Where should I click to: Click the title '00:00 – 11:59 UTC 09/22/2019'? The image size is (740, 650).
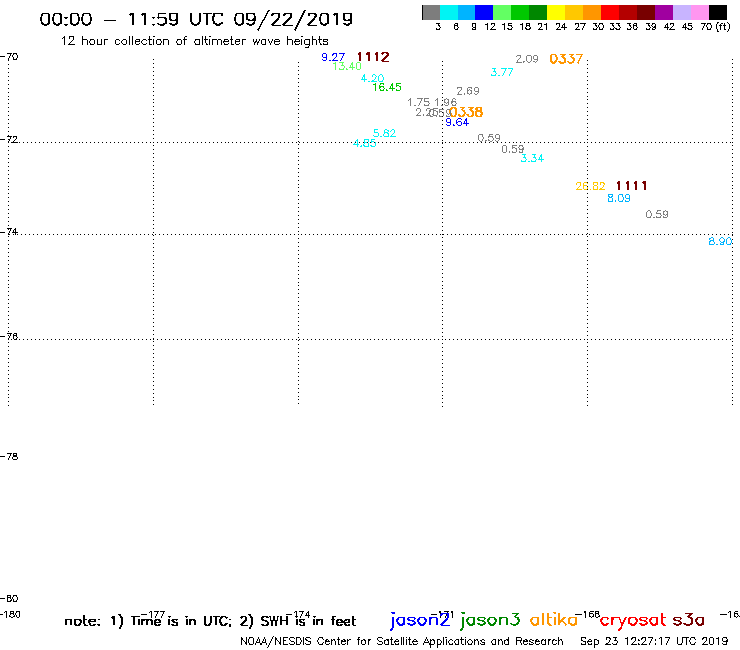pyautogui.click(x=196, y=19)
